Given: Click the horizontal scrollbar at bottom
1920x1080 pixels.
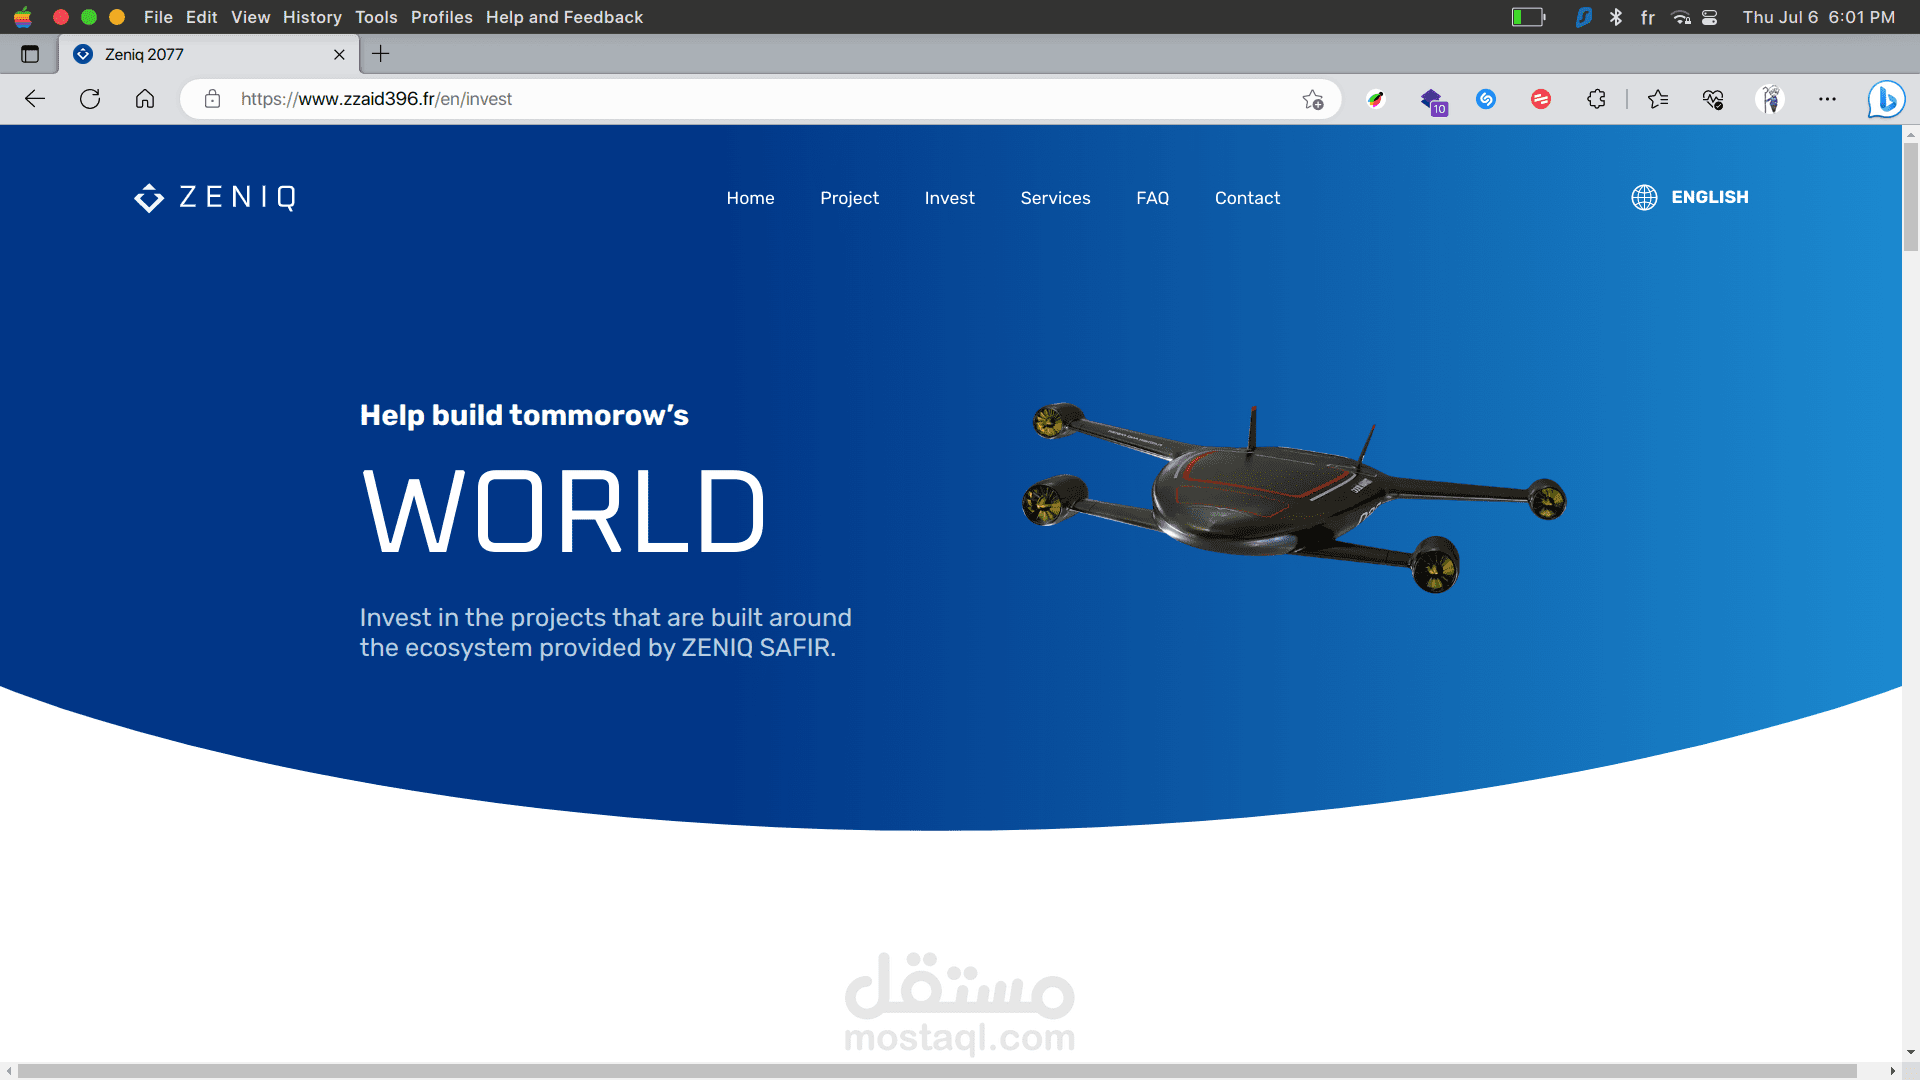Looking at the screenshot, I should pos(937,1071).
